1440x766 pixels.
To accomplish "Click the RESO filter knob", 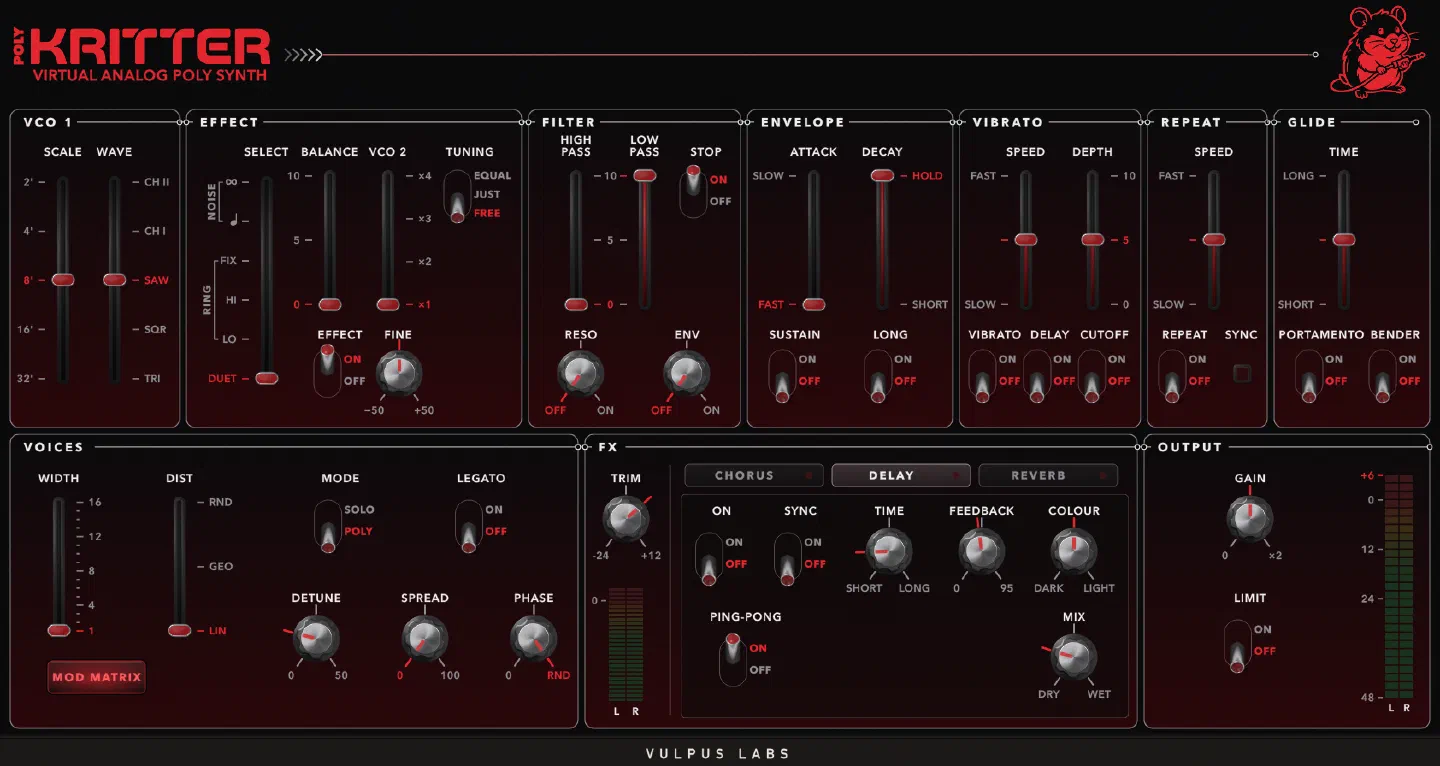I will [x=580, y=374].
